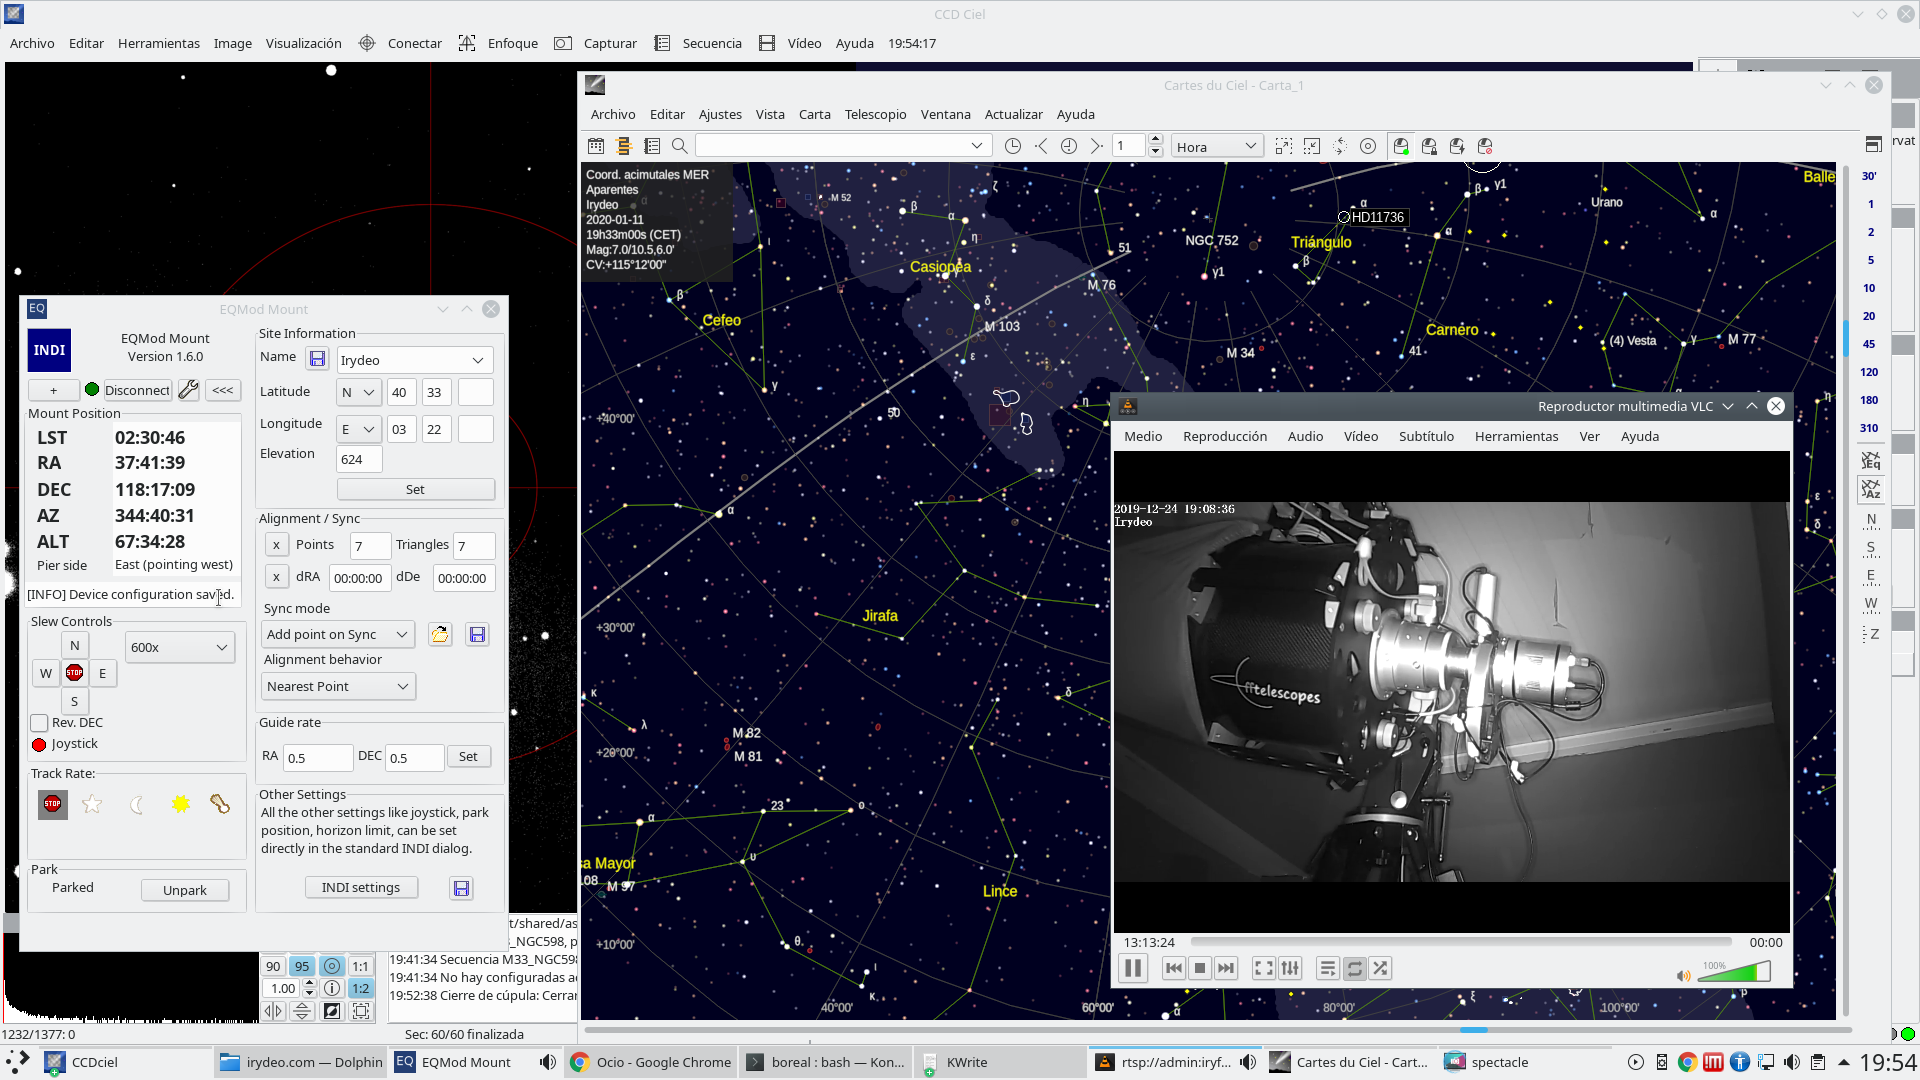Click the magnifier search icon in Cartes du Ciel
Viewport: 1920px width, 1080px height.
click(680, 146)
